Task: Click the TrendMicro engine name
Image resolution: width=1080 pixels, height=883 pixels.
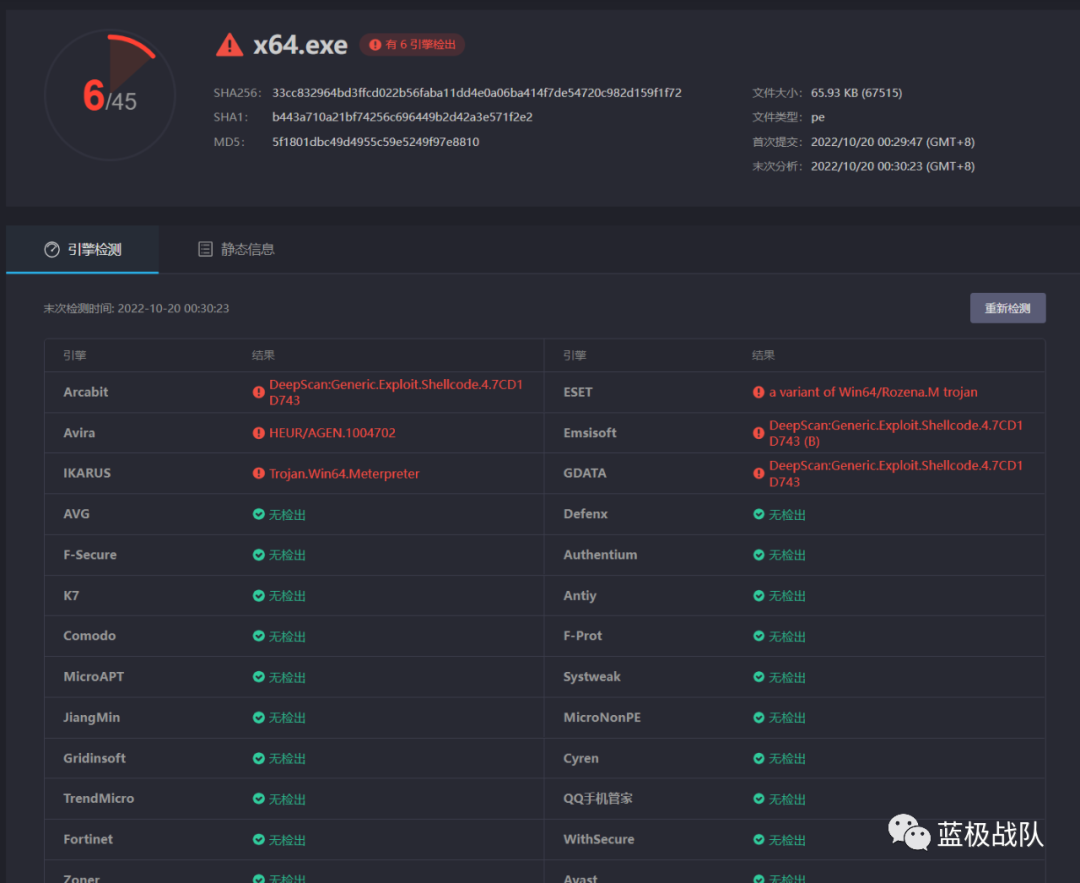Action: [x=98, y=798]
